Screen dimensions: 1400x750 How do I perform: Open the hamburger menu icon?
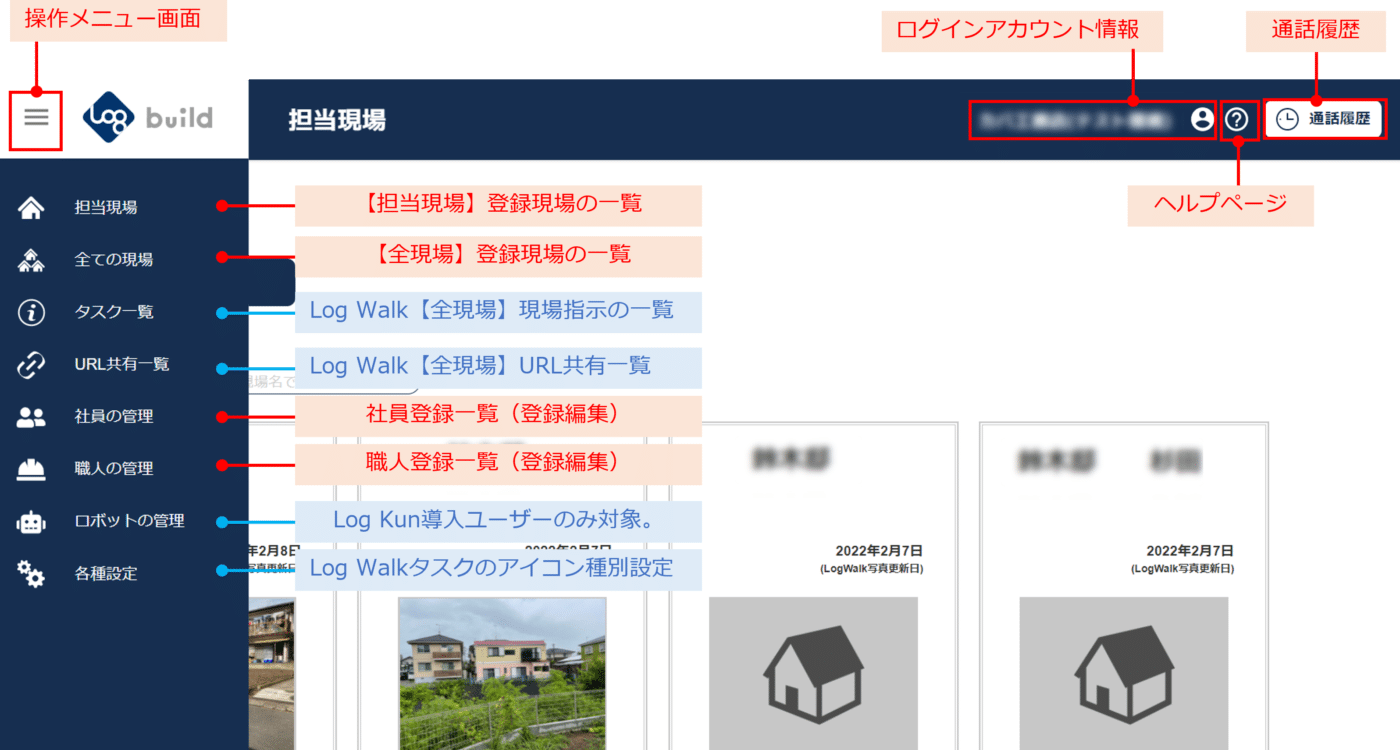click(37, 118)
